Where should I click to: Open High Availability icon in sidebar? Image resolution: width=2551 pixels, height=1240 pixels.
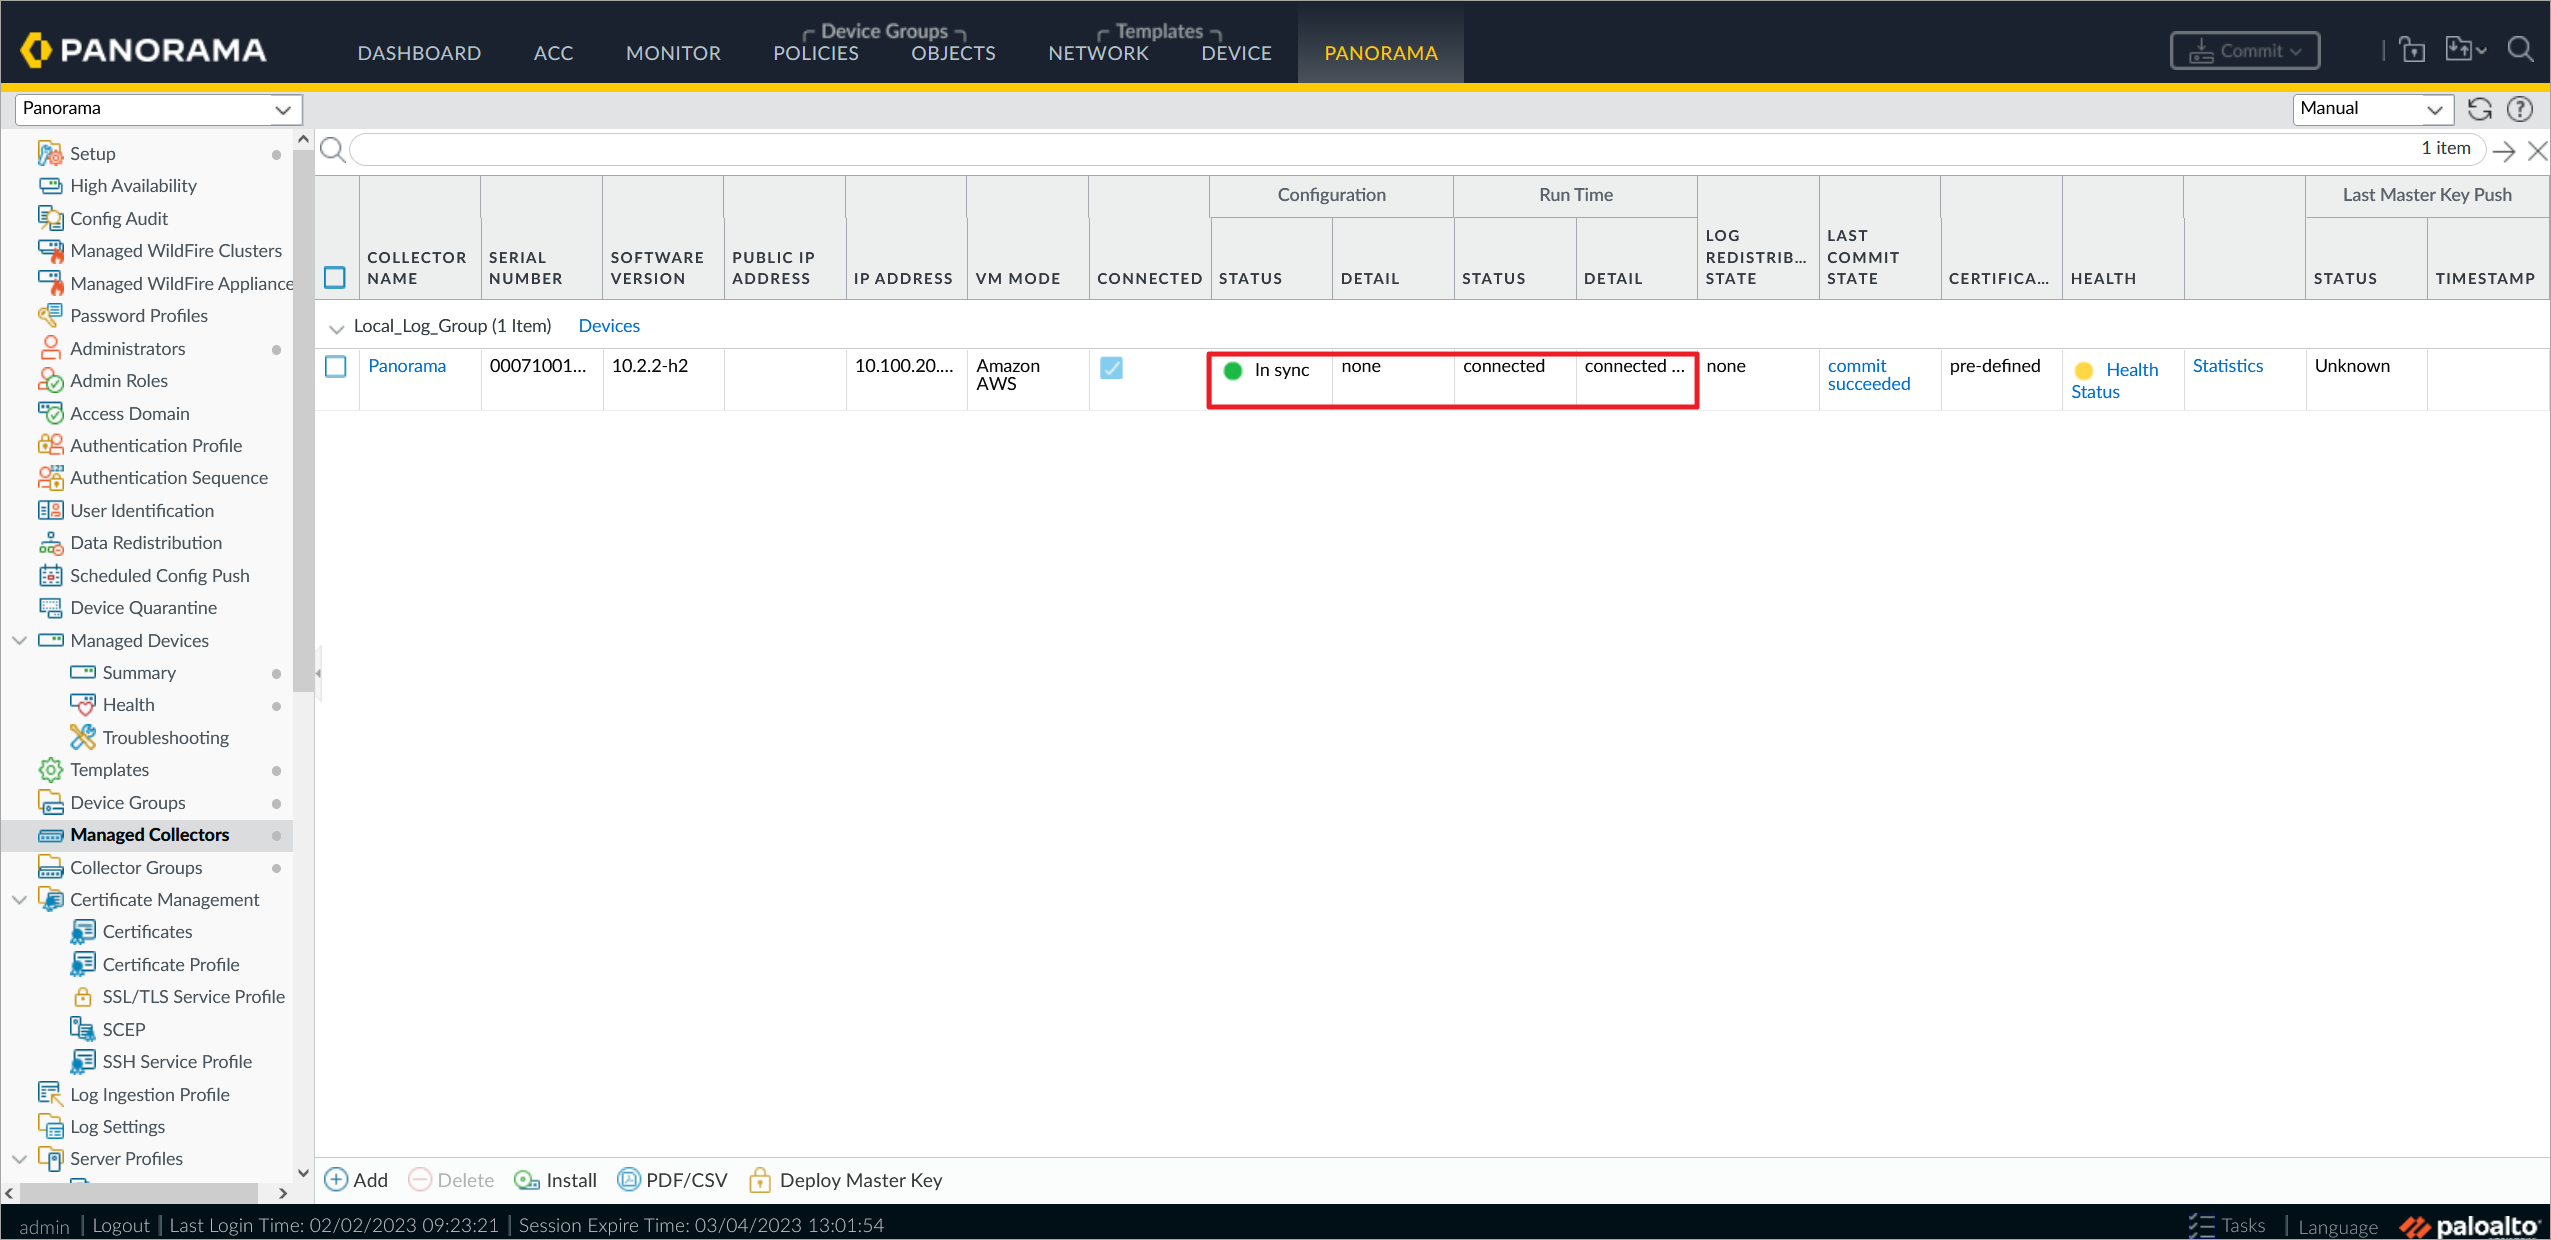(x=50, y=186)
